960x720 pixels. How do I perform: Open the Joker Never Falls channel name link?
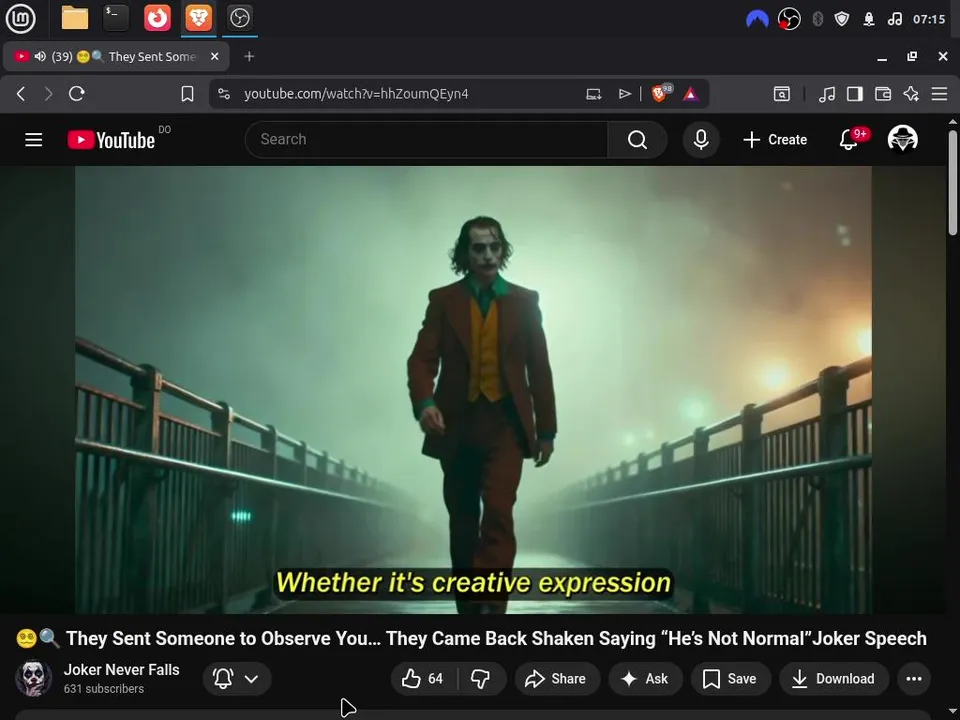pyautogui.click(x=121, y=670)
